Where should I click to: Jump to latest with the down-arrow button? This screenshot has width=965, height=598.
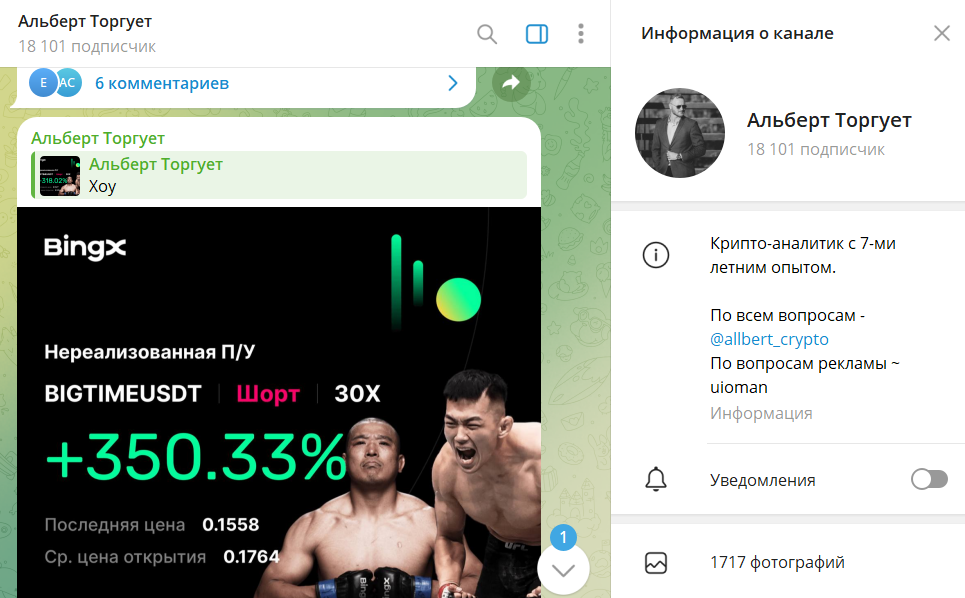563,570
